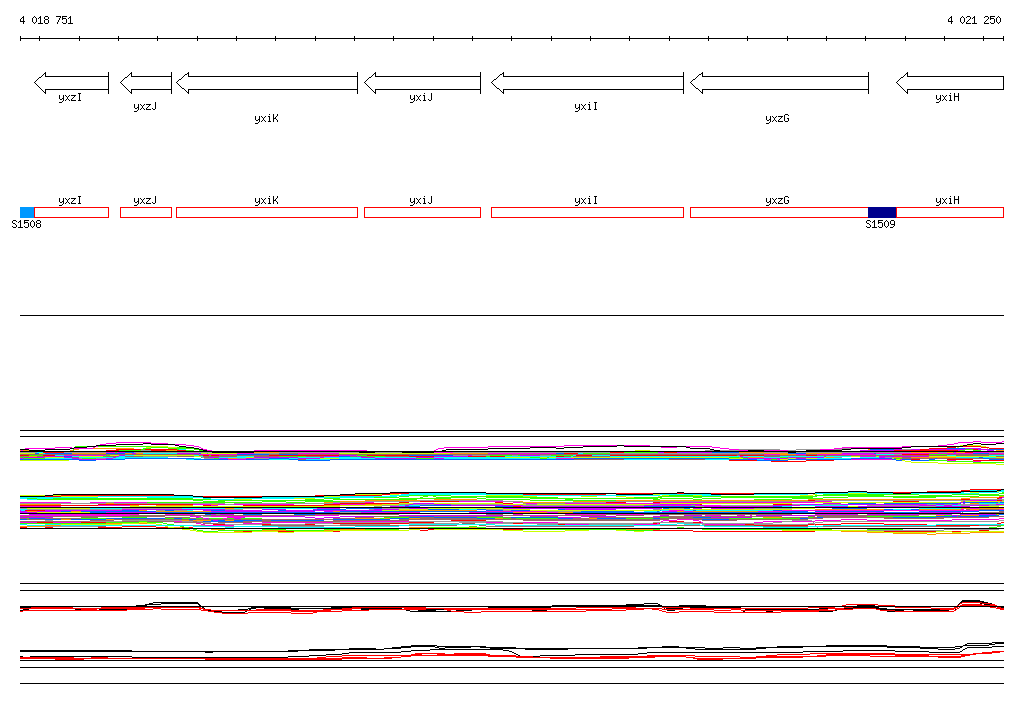
Task: Click the yxiI label under gene arrow
Action: click(x=586, y=106)
